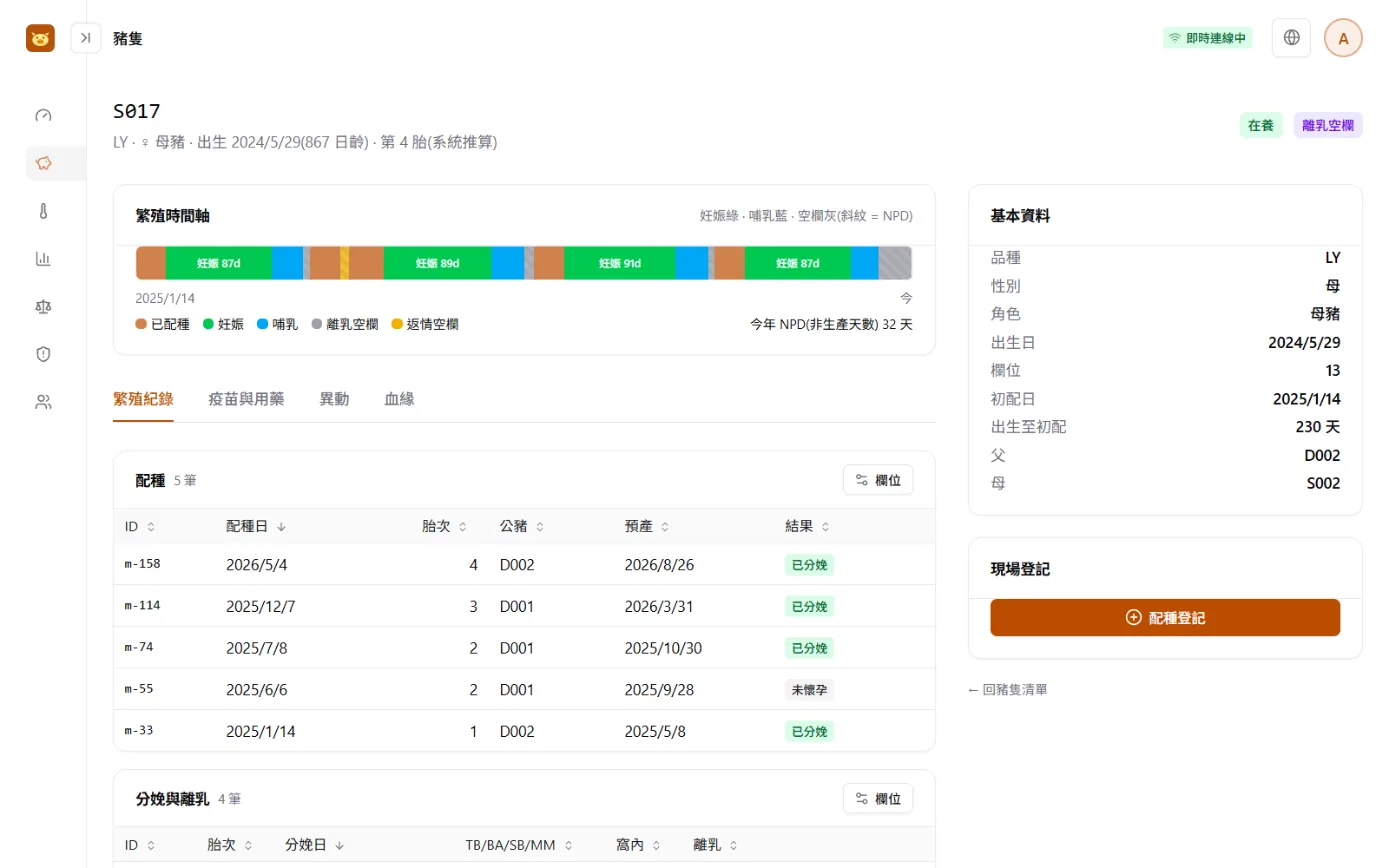Follow the 回豬隻清單 back link
Viewport: 1388px width, 868px height.
pyautogui.click(x=1007, y=689)
